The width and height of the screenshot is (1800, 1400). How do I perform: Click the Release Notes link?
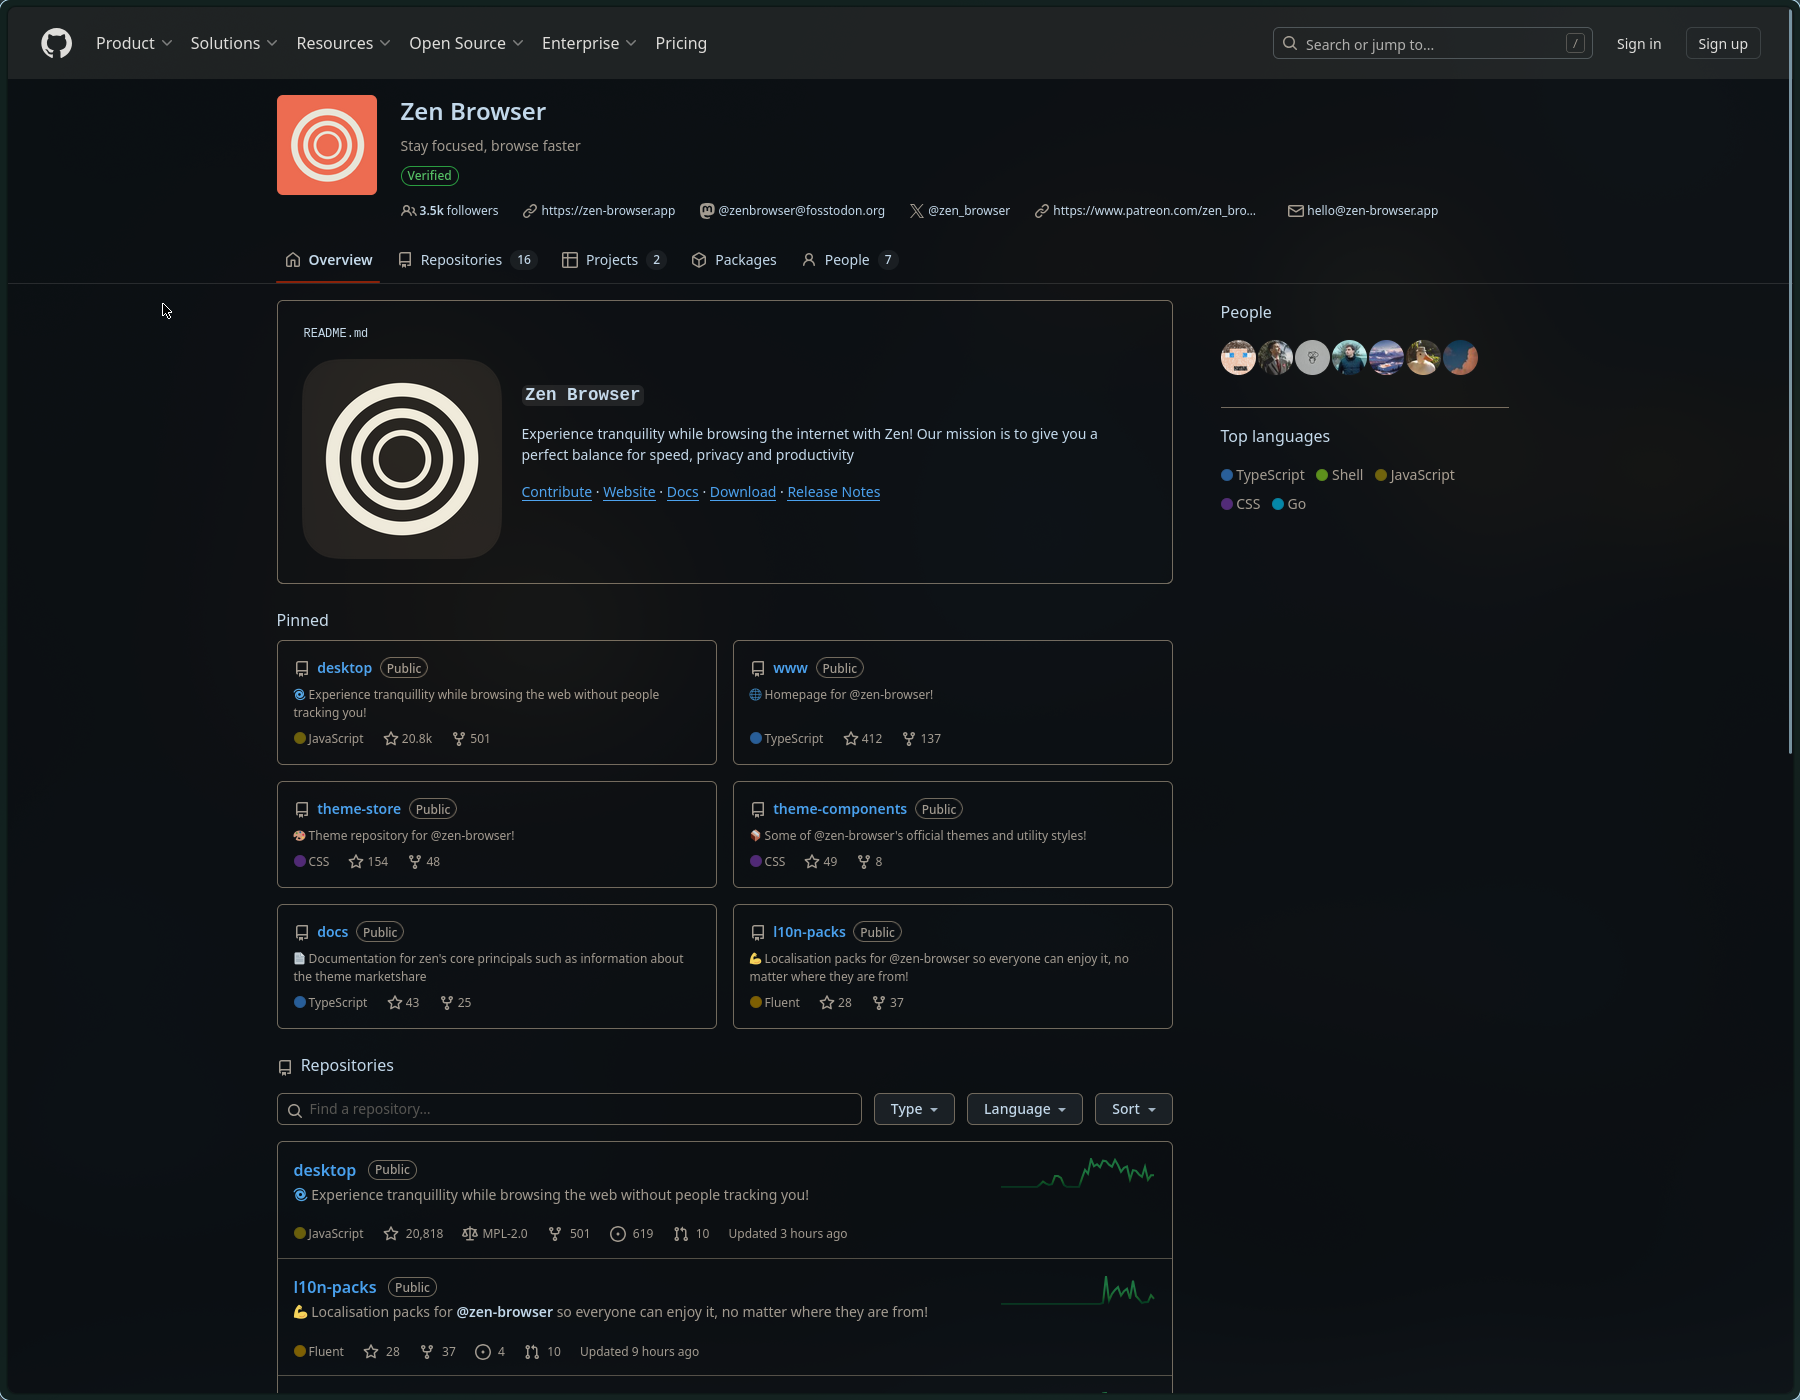point(834,492)
